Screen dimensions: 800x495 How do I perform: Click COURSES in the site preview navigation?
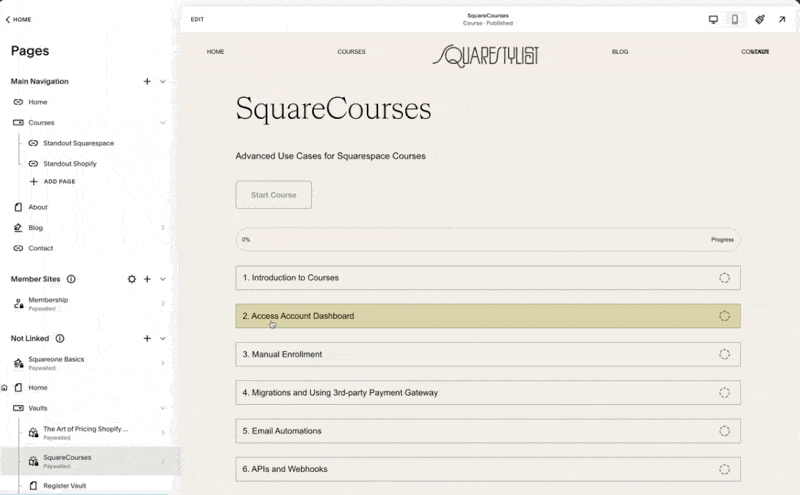coord(352,52)
